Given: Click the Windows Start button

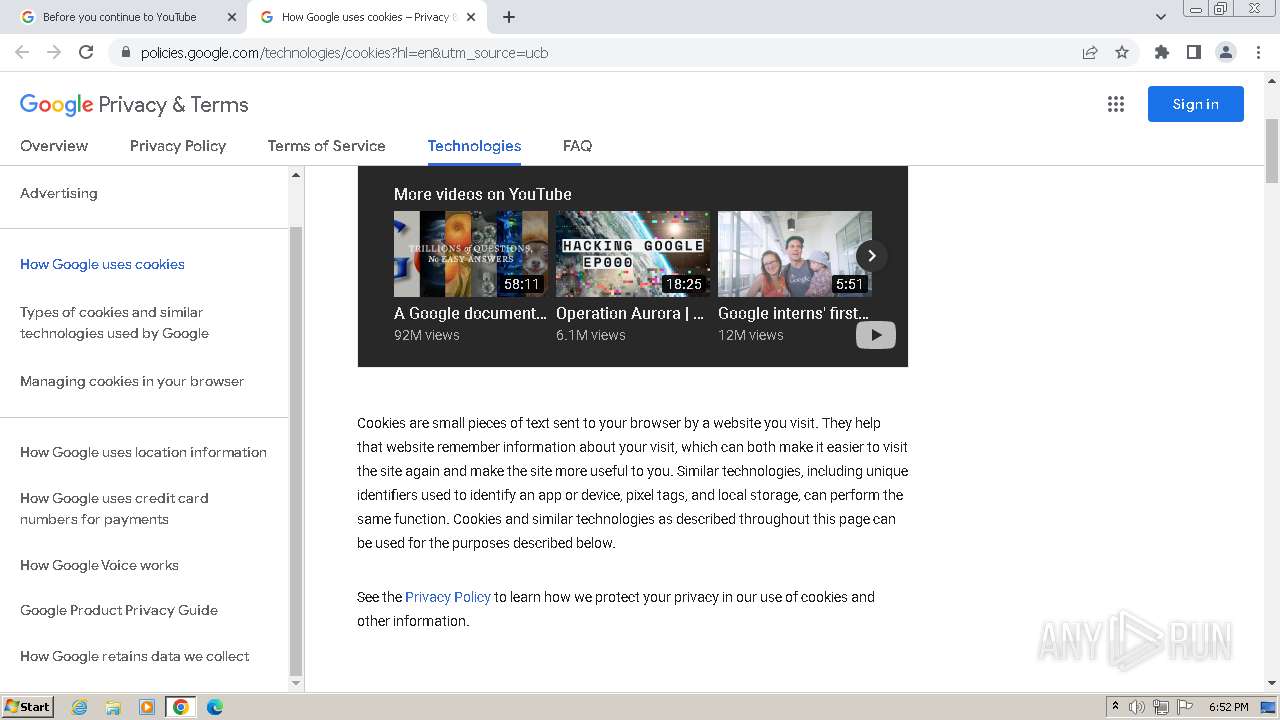Looking at the screenshot, I should click(27, 707).
